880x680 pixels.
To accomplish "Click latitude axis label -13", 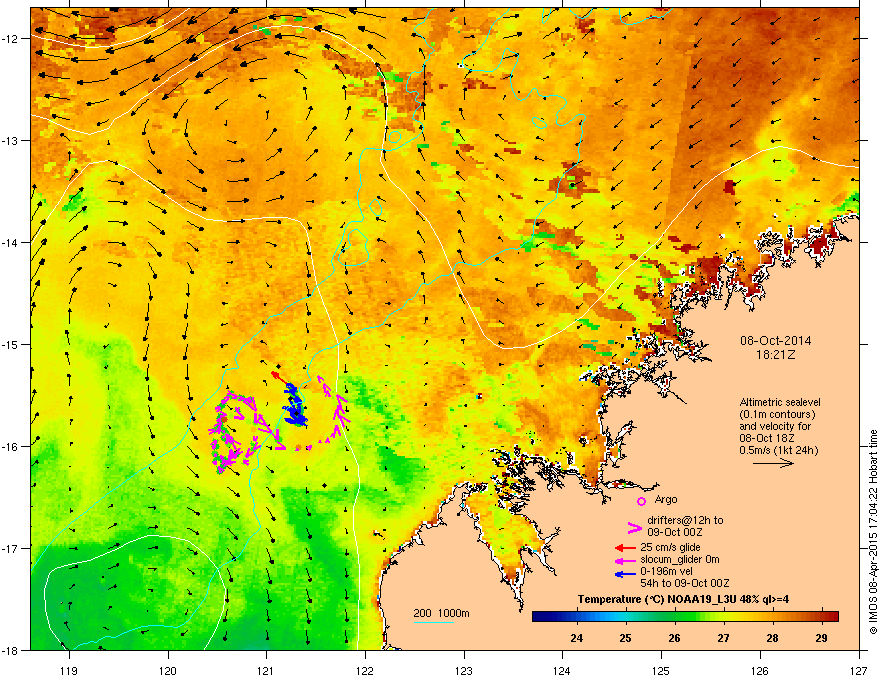I will click(10, 140).
